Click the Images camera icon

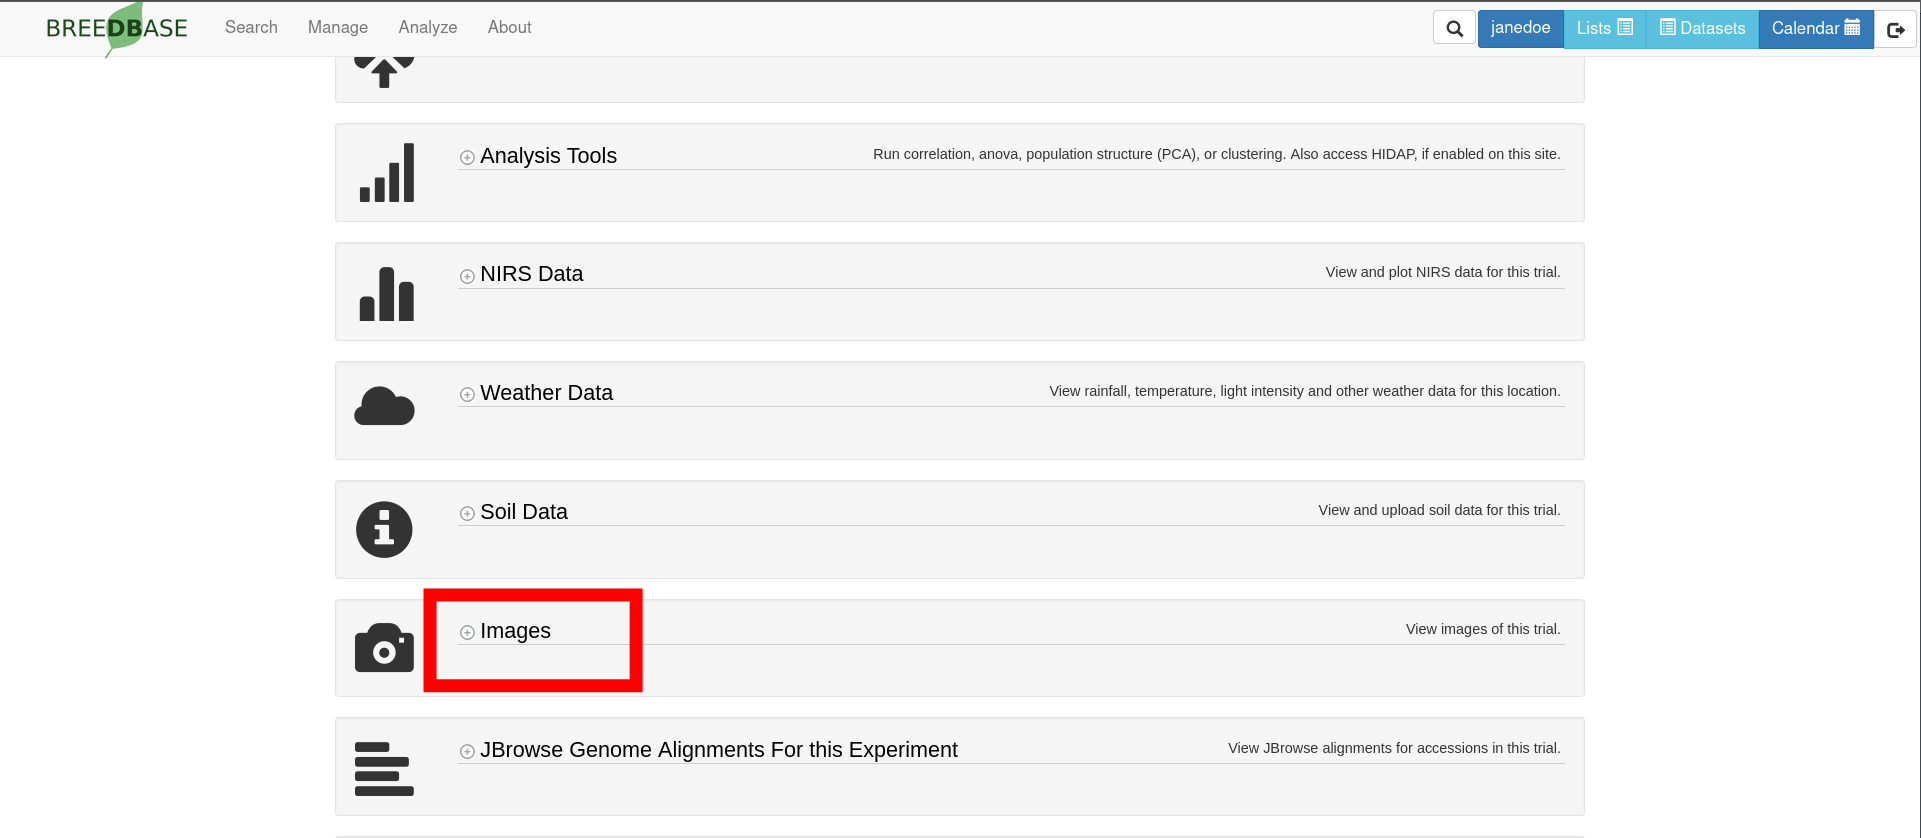point(384,648)
